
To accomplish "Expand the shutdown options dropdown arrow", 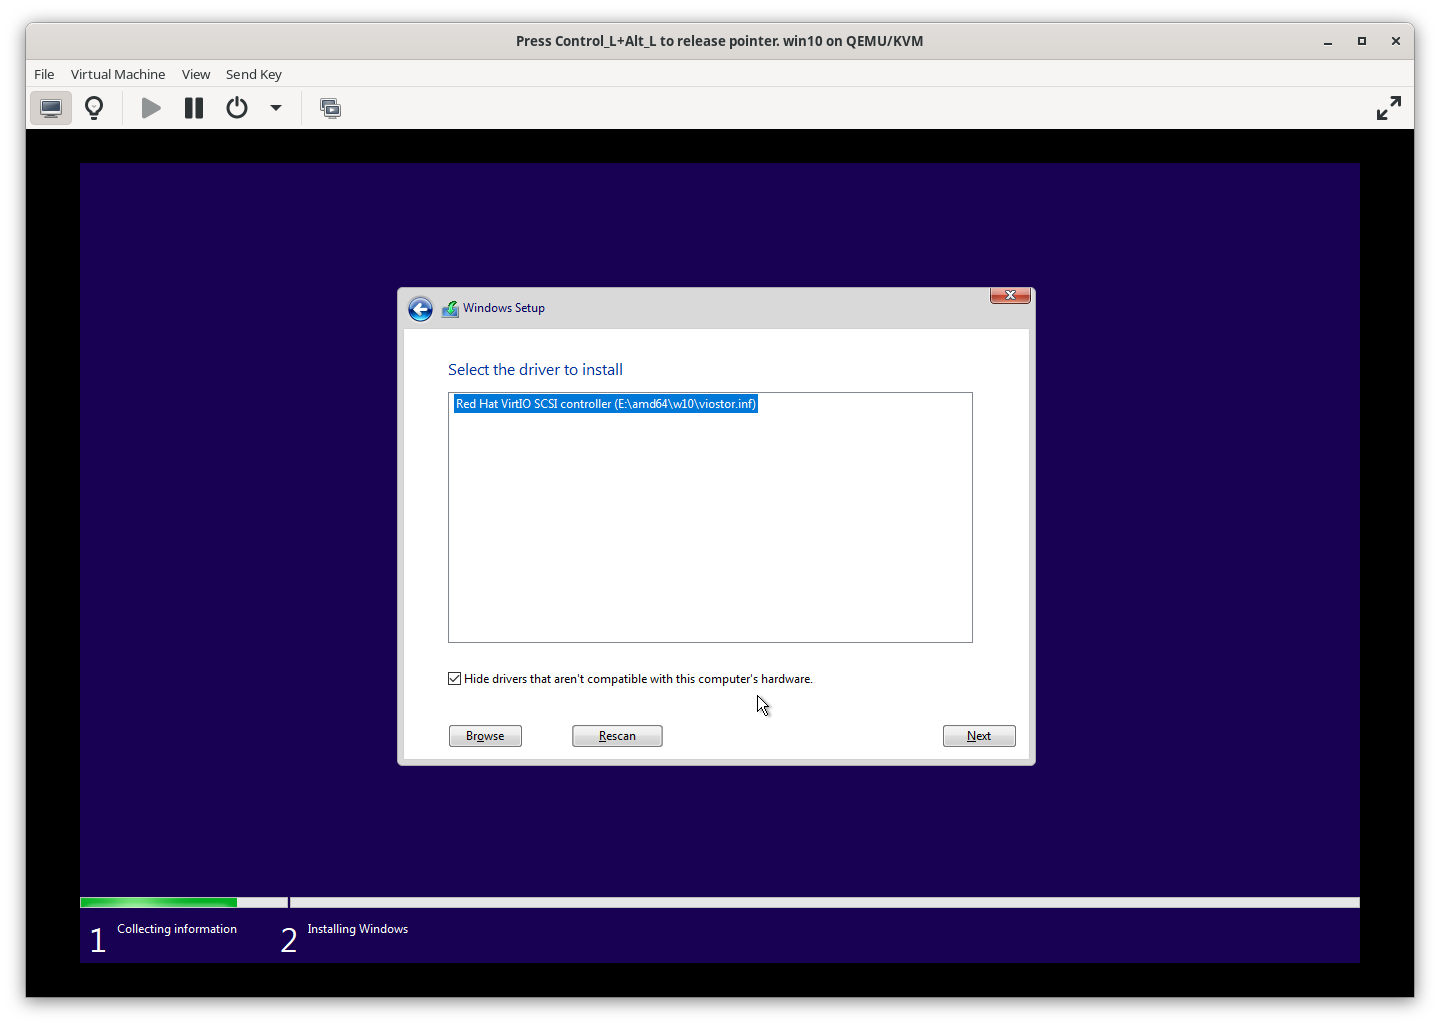I will click(x=276, y=108).
